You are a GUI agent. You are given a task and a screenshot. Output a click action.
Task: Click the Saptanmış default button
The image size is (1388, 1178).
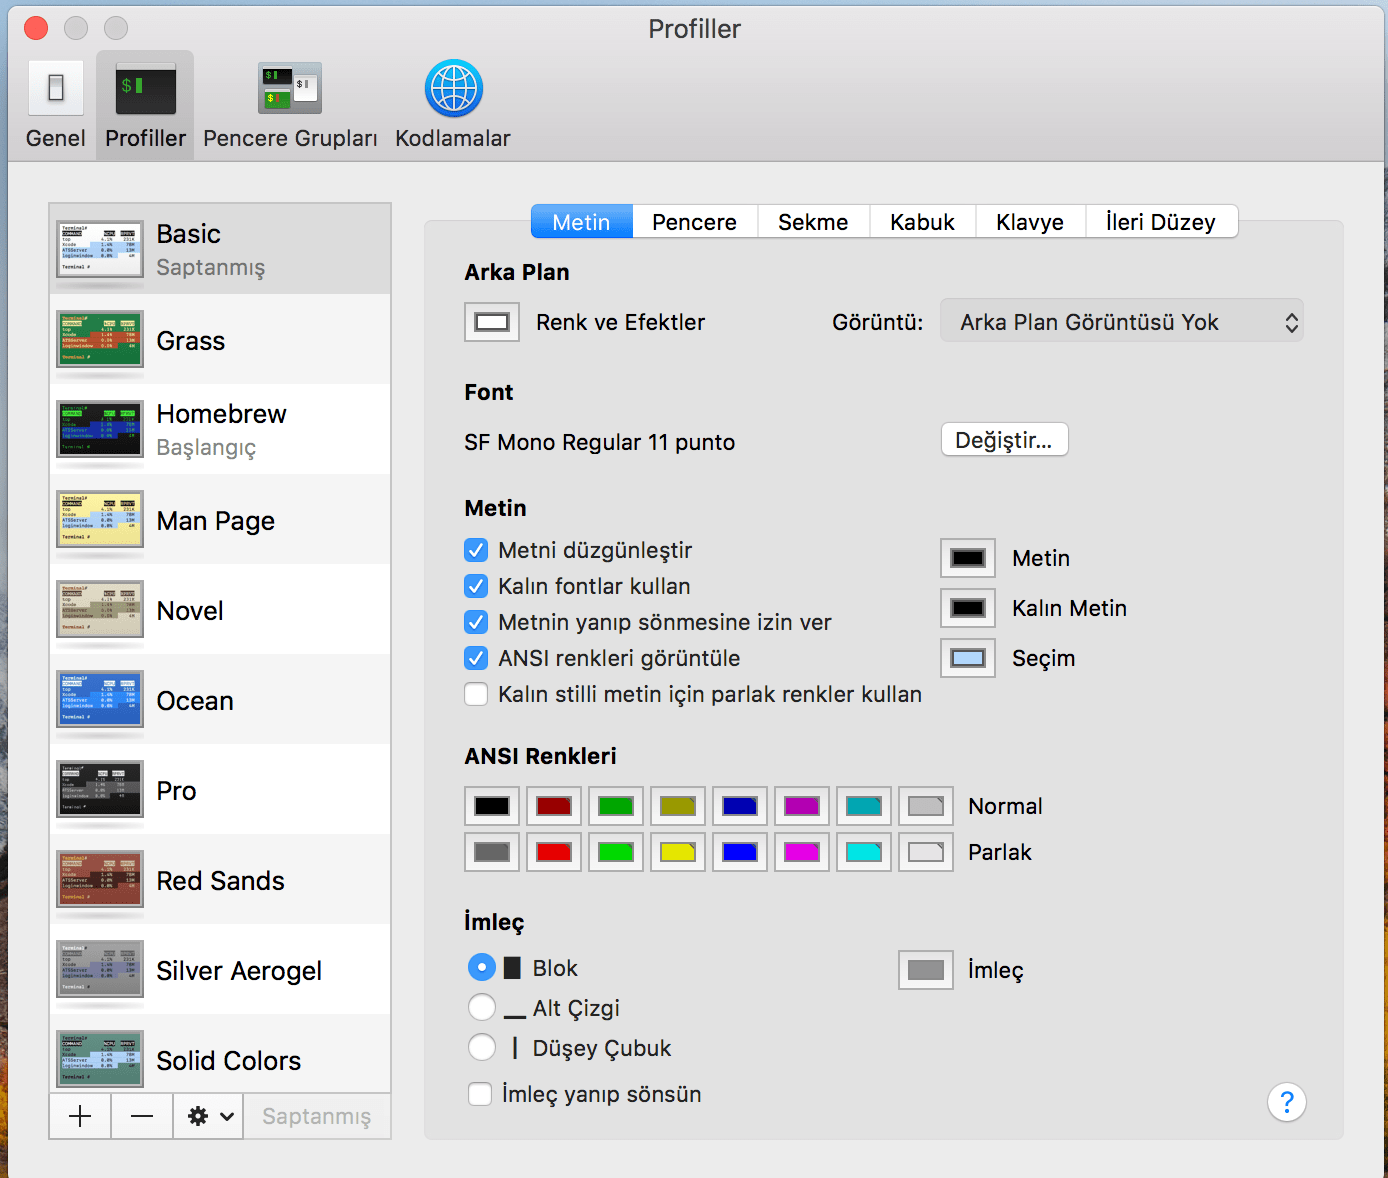pos(316,1116)
